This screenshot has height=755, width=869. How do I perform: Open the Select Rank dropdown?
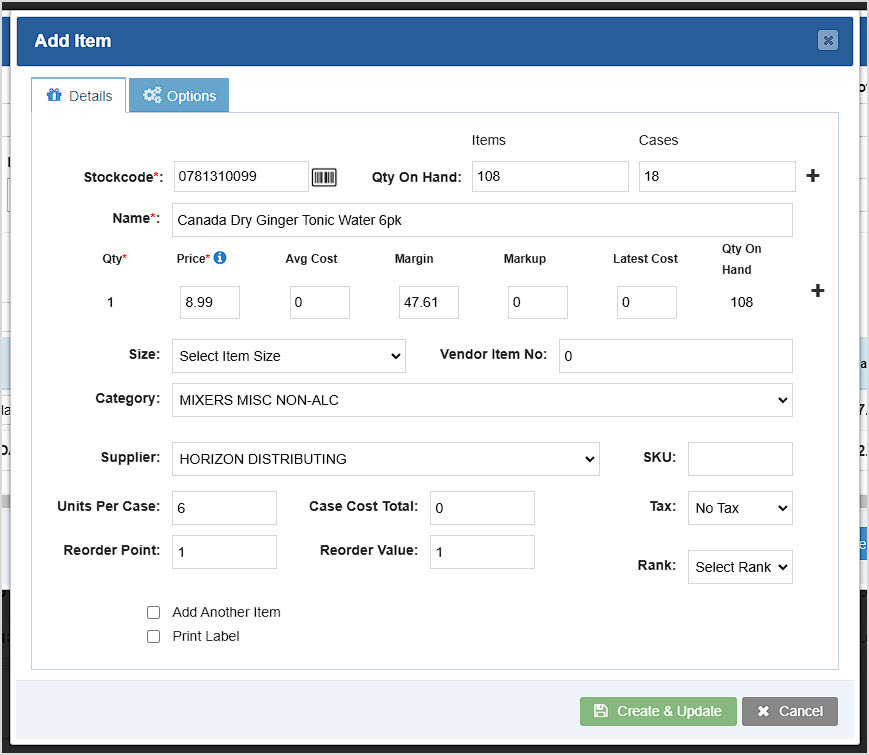point(740,567)
